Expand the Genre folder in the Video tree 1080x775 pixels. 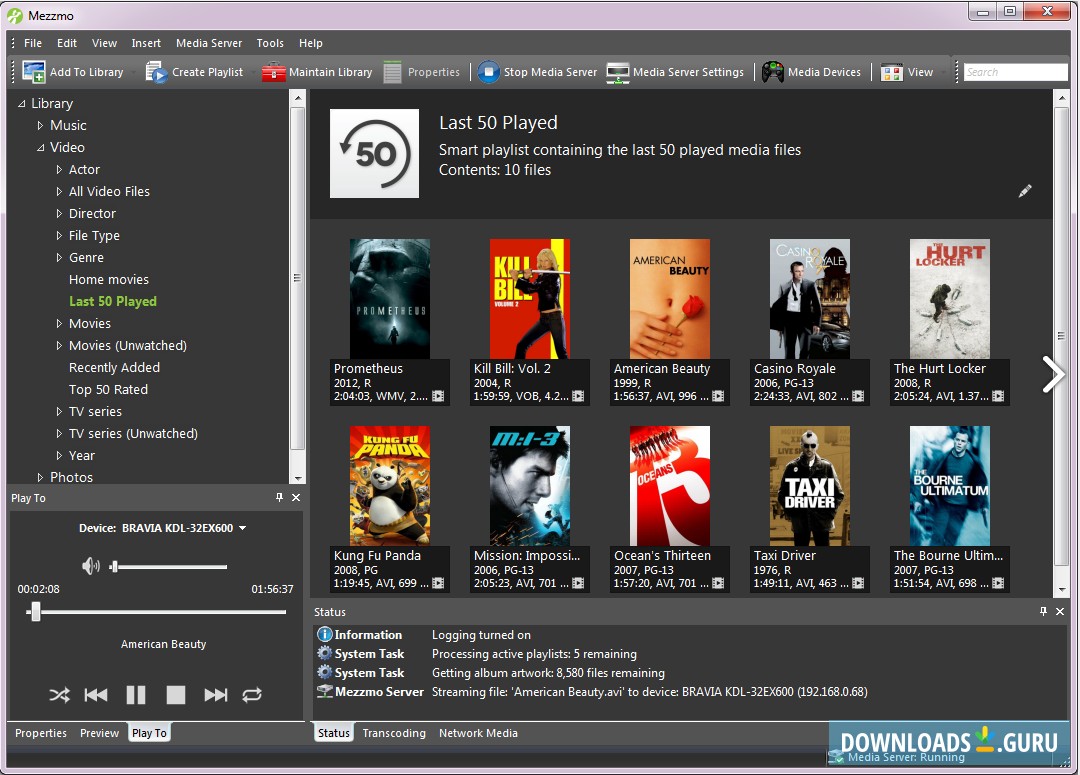pos(59,257)
